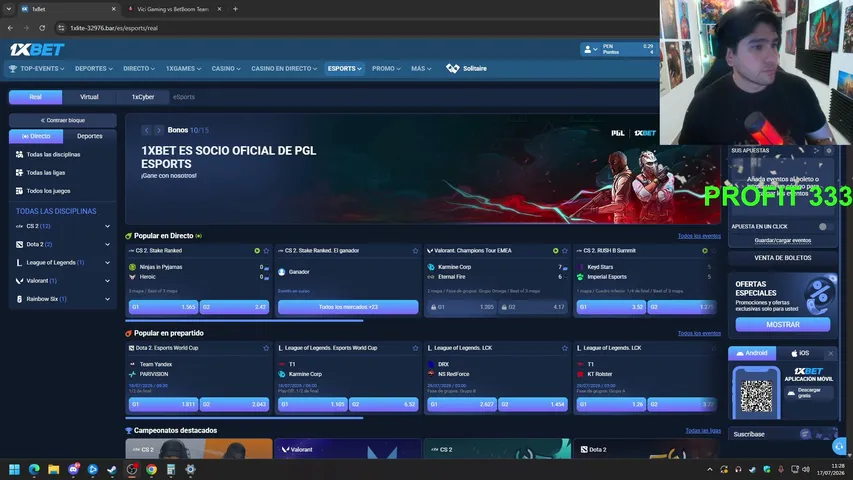The image size is (853, 480).
Task: Watch live stream of CS 2 Stake Ranked match
Action: pos(257,251)
